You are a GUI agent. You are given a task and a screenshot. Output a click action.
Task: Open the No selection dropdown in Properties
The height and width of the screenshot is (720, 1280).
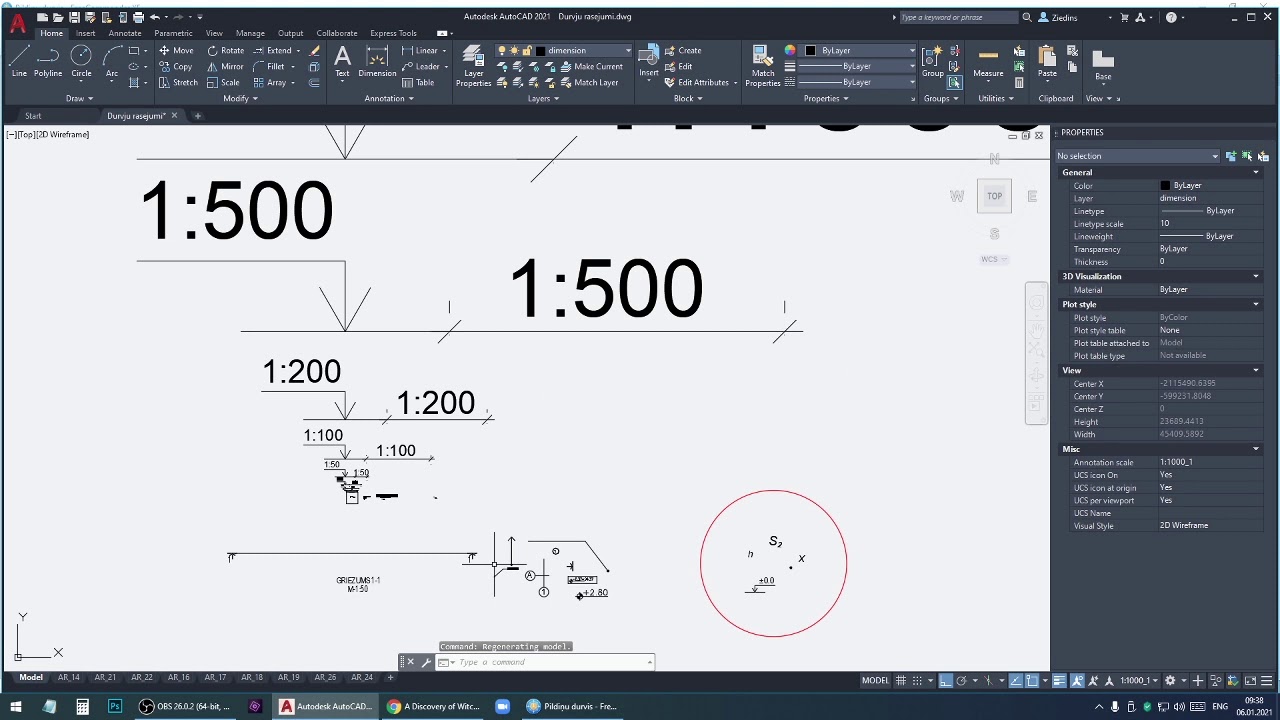(x=1138, y=156)
